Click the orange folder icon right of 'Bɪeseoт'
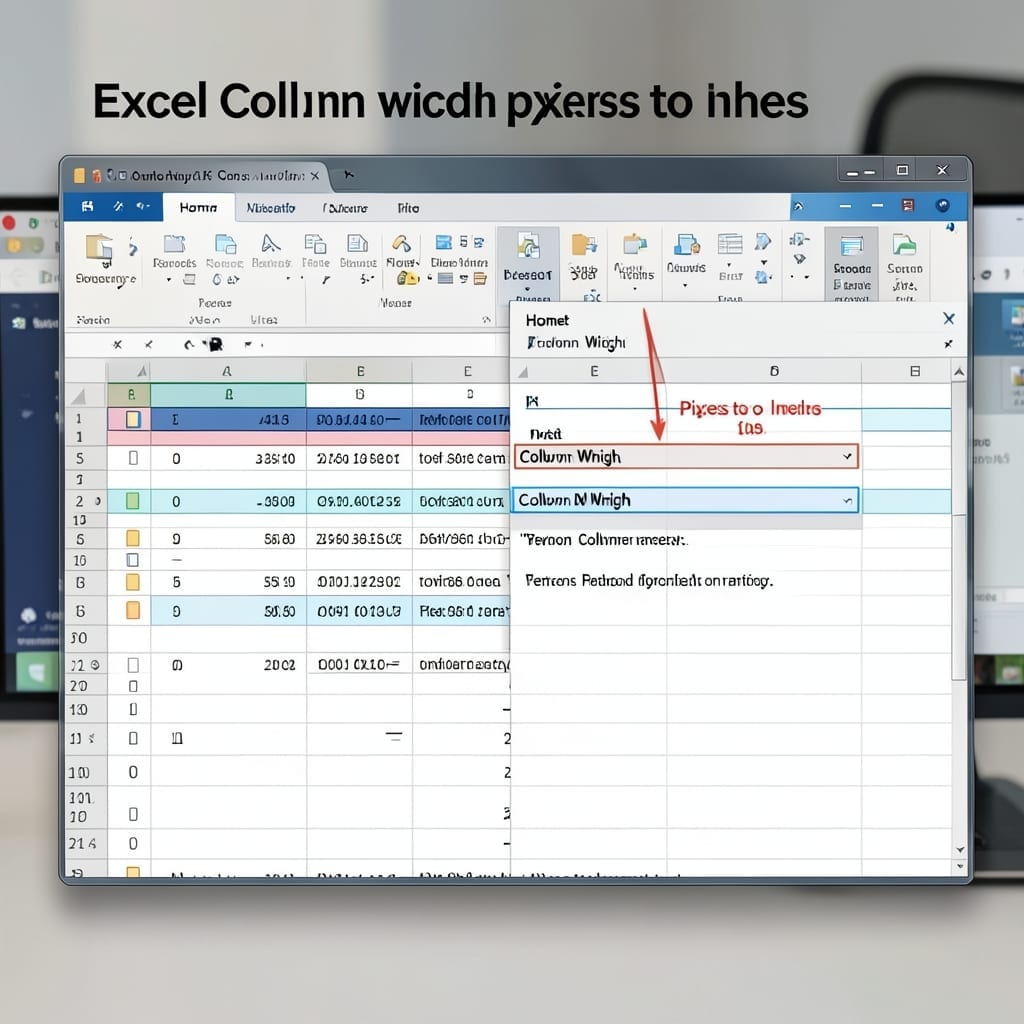This screenshot has width=1024, height=1024. (584, 245)
